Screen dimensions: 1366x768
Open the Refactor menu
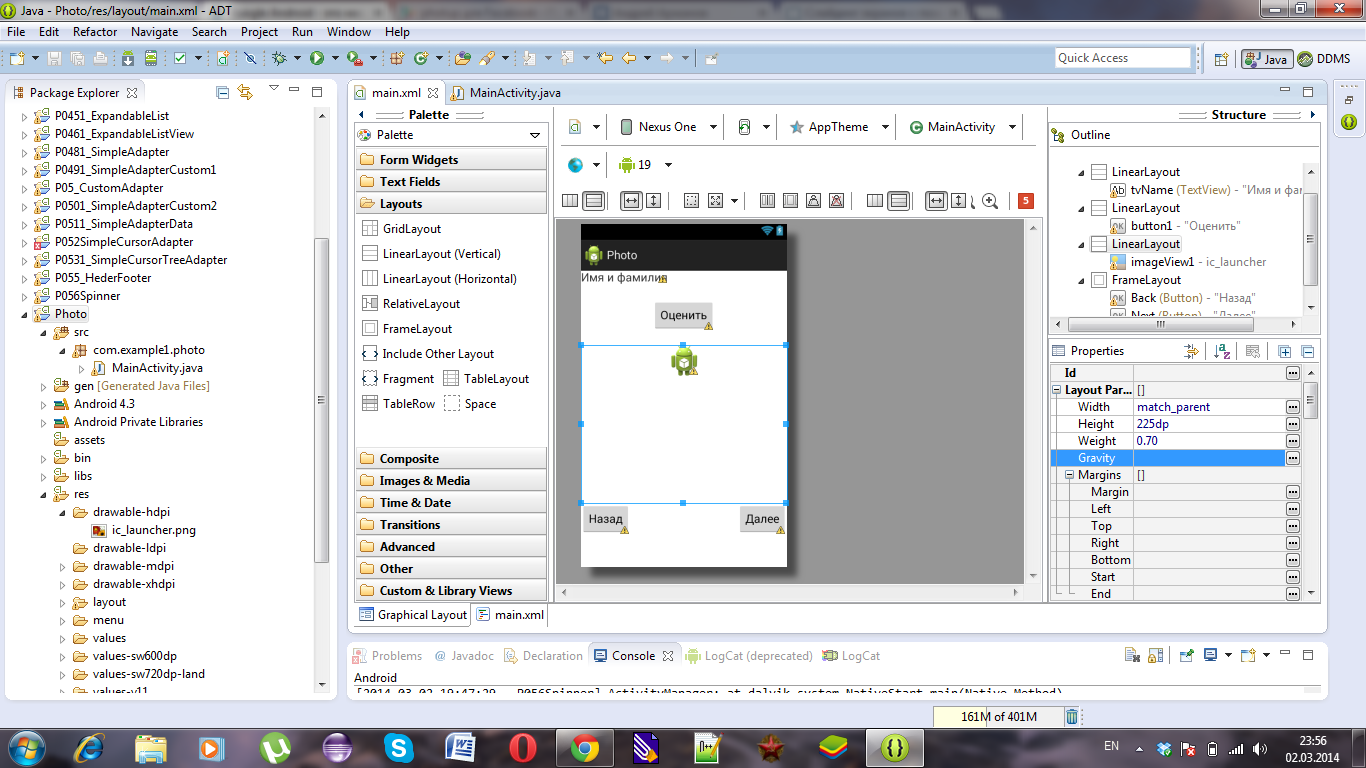pyautogui.click(x=95, y=32)
